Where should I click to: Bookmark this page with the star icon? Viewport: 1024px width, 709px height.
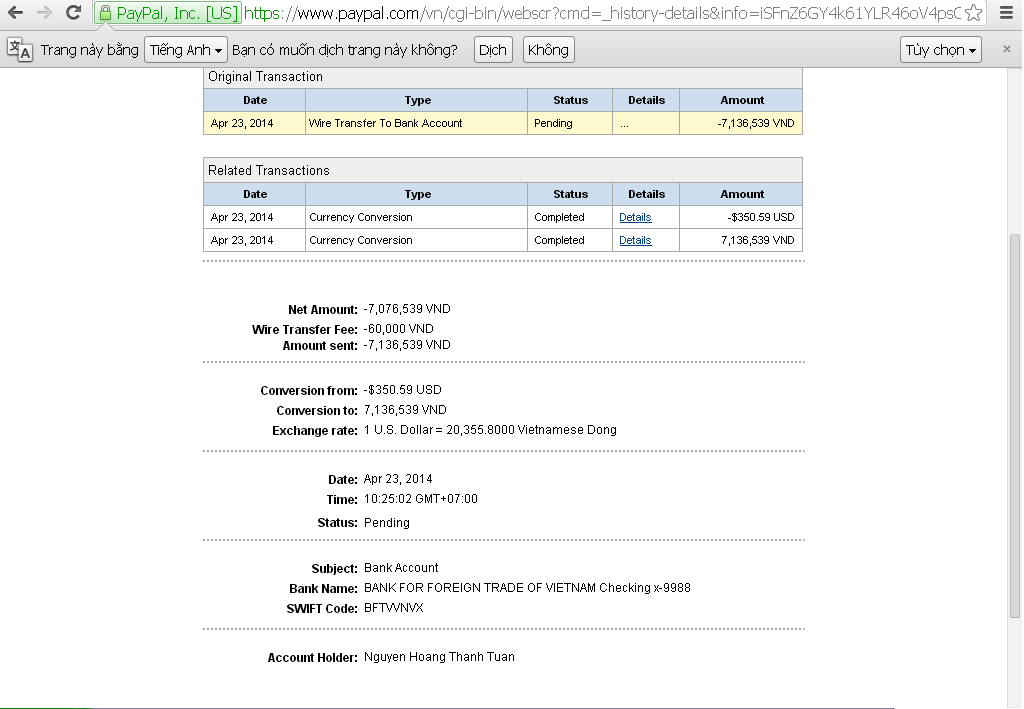[x=973, y=13]
